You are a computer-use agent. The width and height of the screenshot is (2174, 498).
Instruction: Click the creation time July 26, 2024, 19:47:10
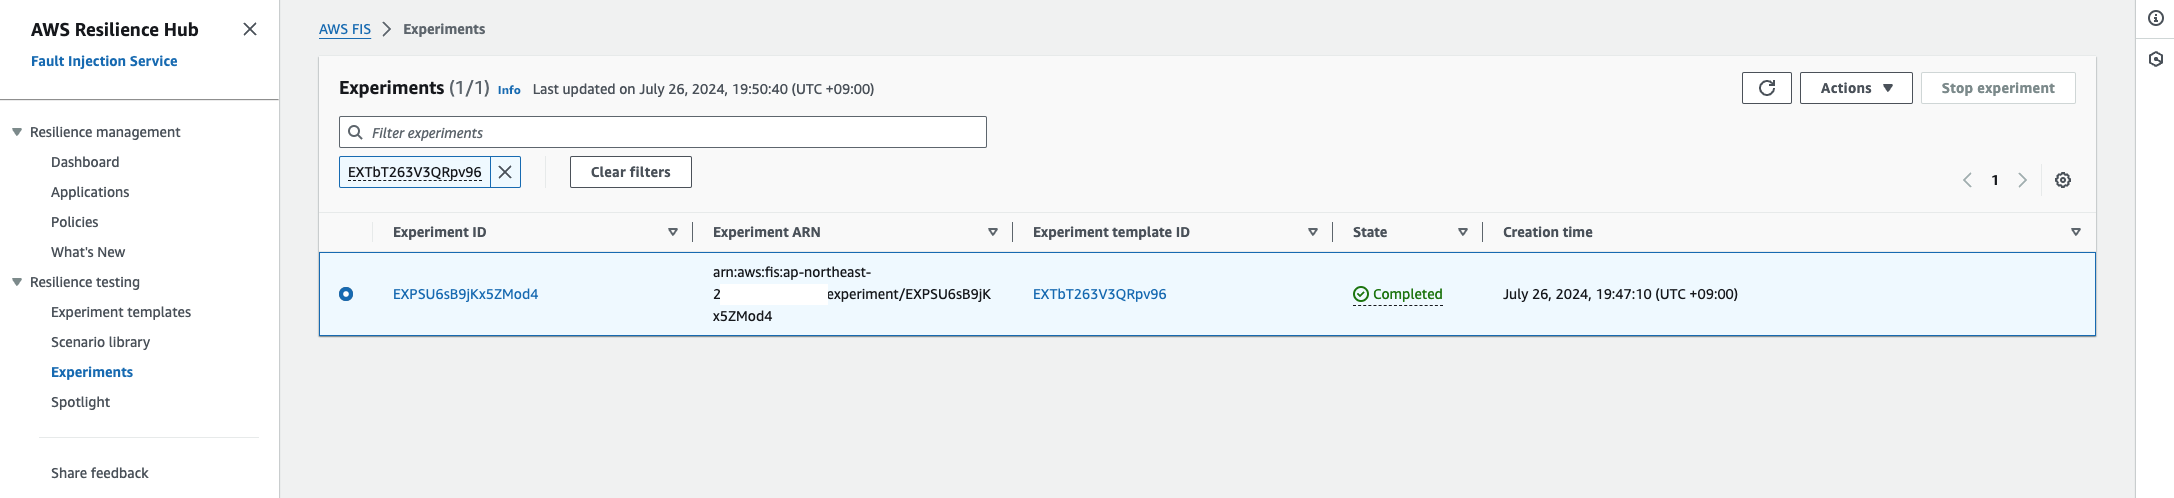click(1620, 294)
